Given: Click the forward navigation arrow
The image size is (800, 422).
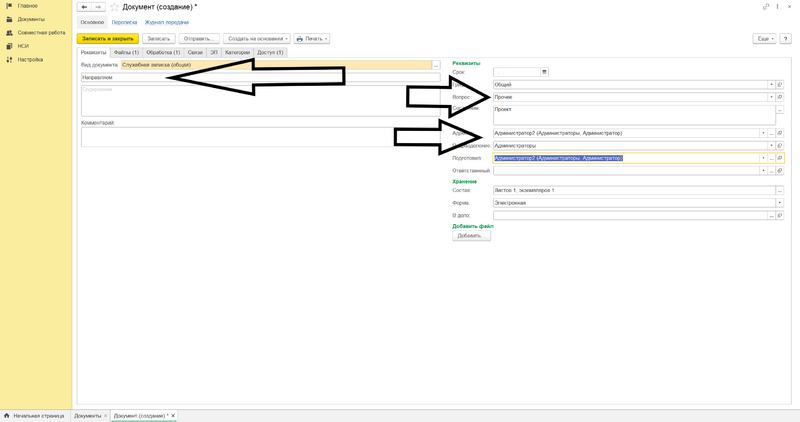Looking at the screenshot, I should tap(98, 7).
